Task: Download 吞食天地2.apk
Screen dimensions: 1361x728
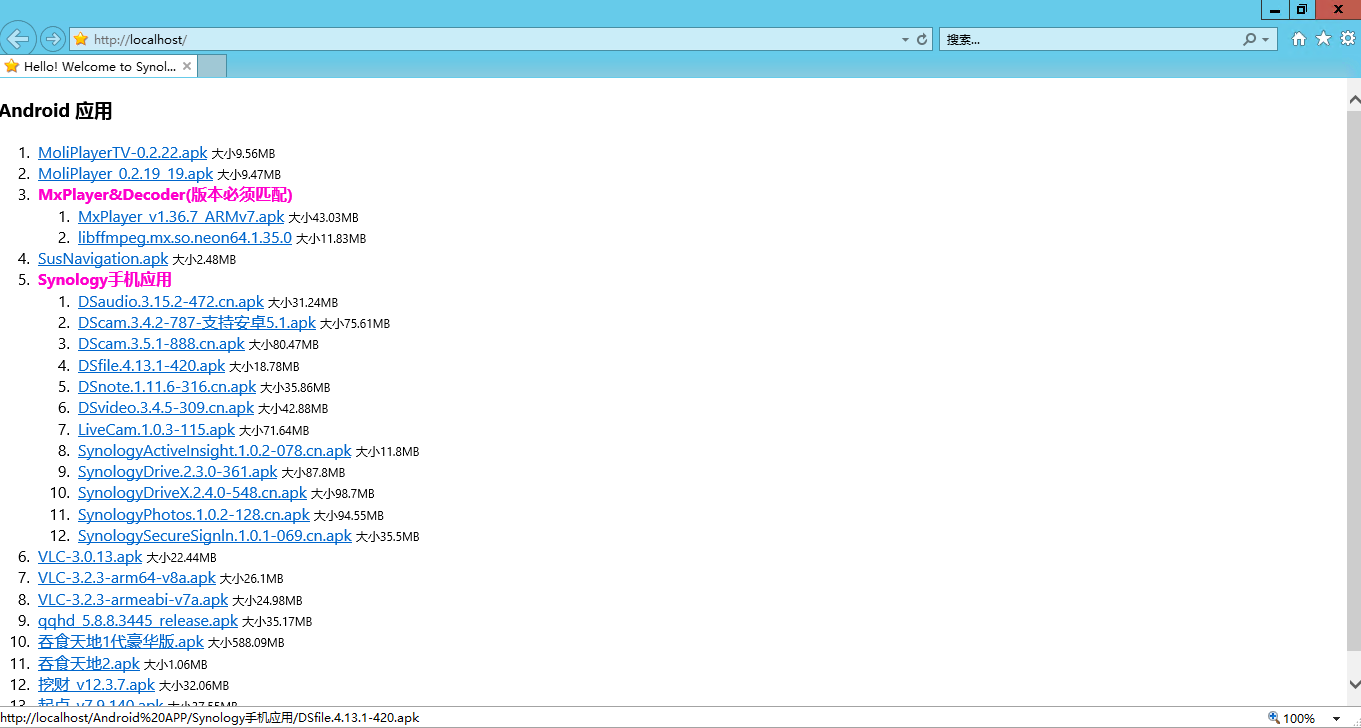Action: pos(89,664)
